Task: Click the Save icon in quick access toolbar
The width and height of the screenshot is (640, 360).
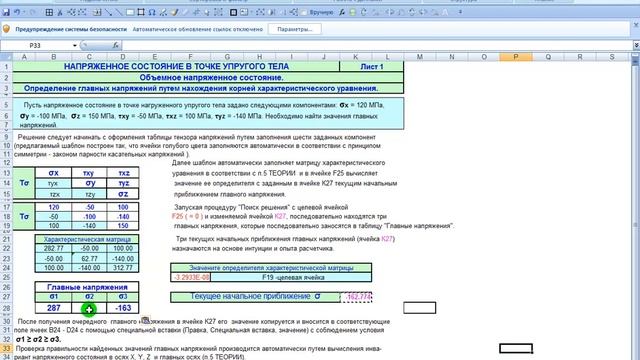Action: 6,12
